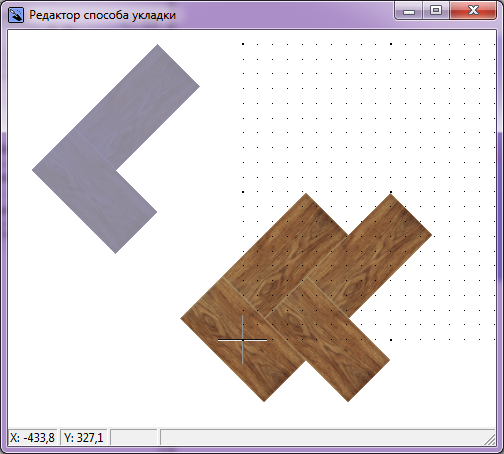Image resolution: width=504 pixels, height=454 pixels.
Task: Click the bold grid point right of the planks
Action: [x=391, y=340]
